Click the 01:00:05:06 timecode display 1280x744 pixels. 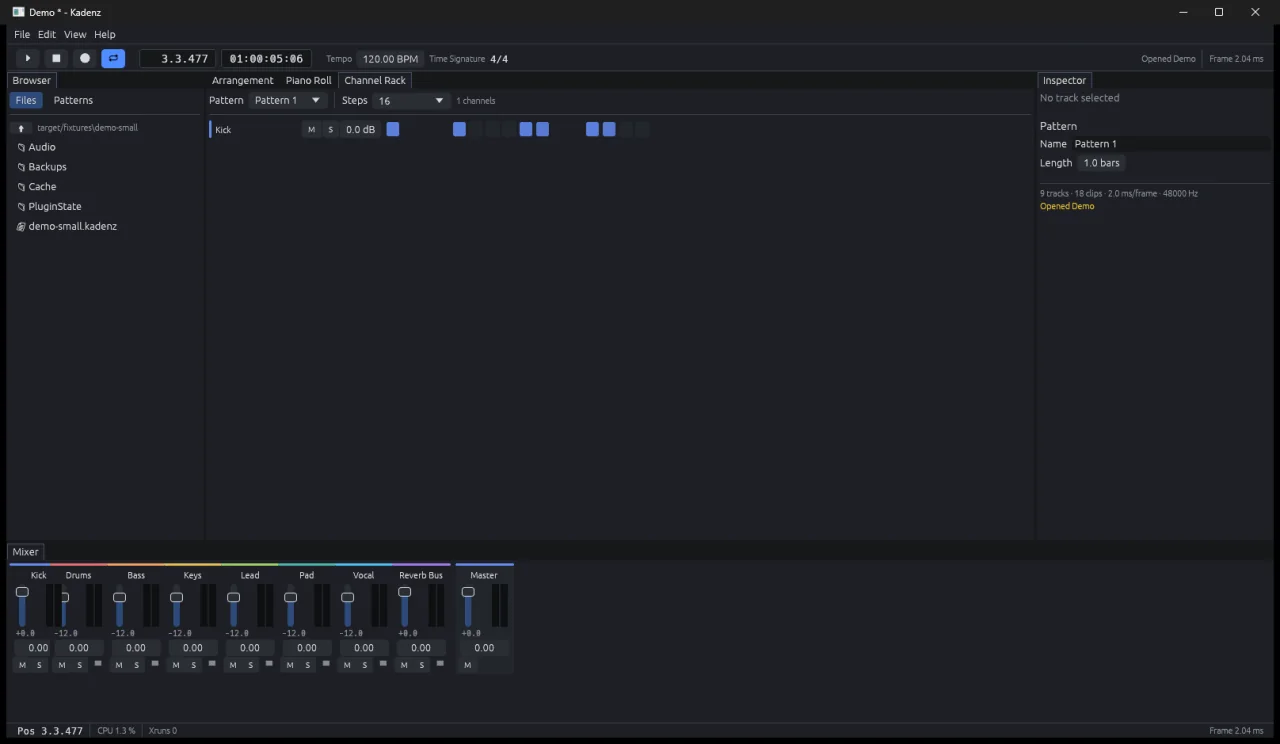click(267, 59)
